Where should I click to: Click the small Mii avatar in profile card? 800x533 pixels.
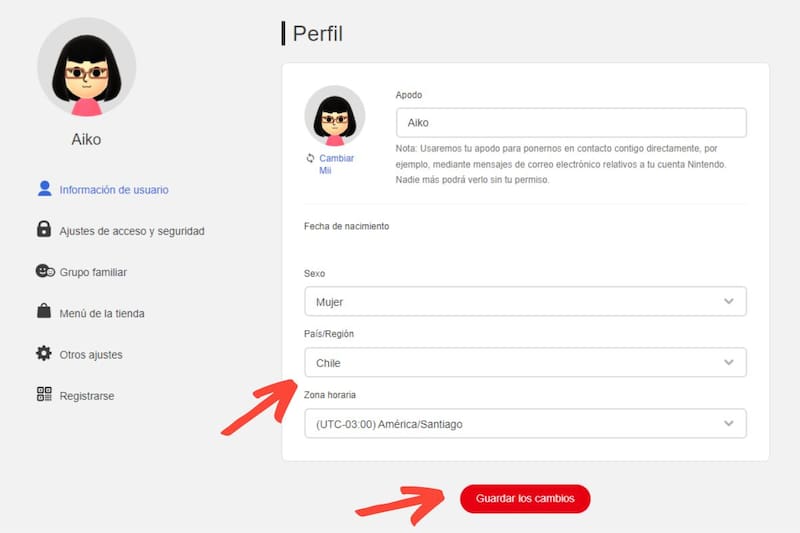[x=334, y=115]
